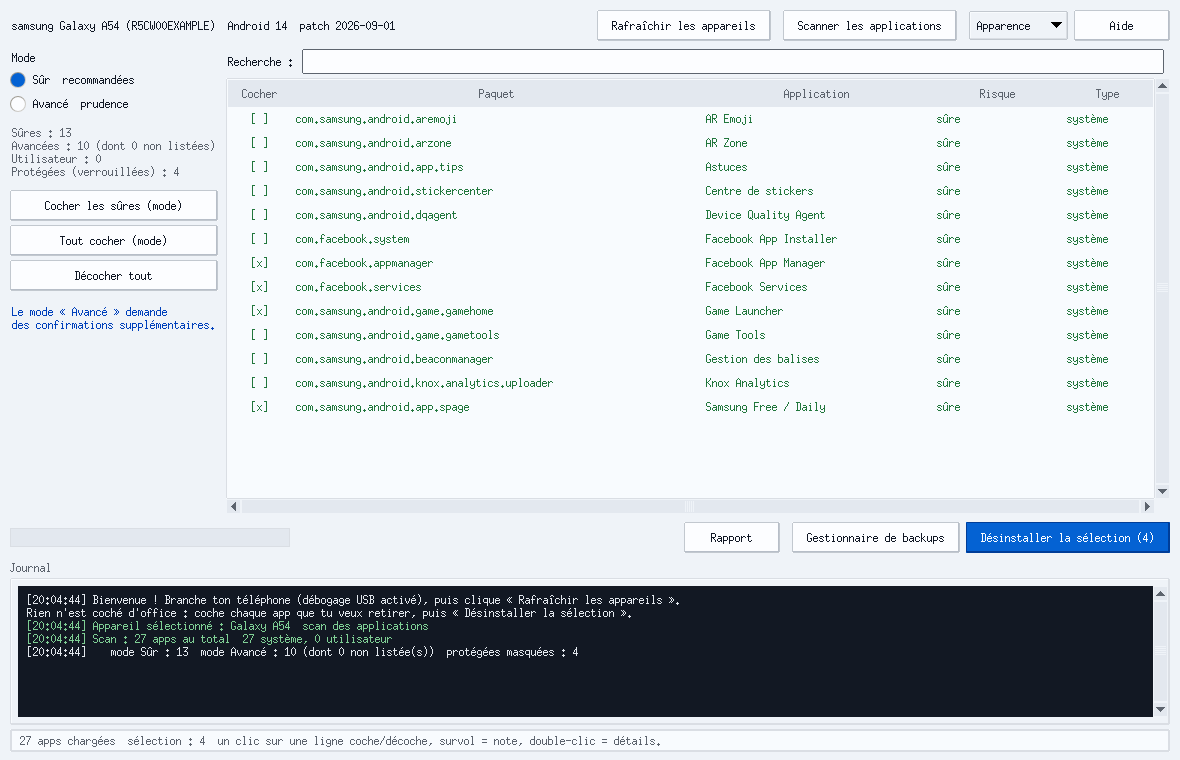
Task: Click "Désinstaller la sélection (4)"
Action: [1067, 537]
